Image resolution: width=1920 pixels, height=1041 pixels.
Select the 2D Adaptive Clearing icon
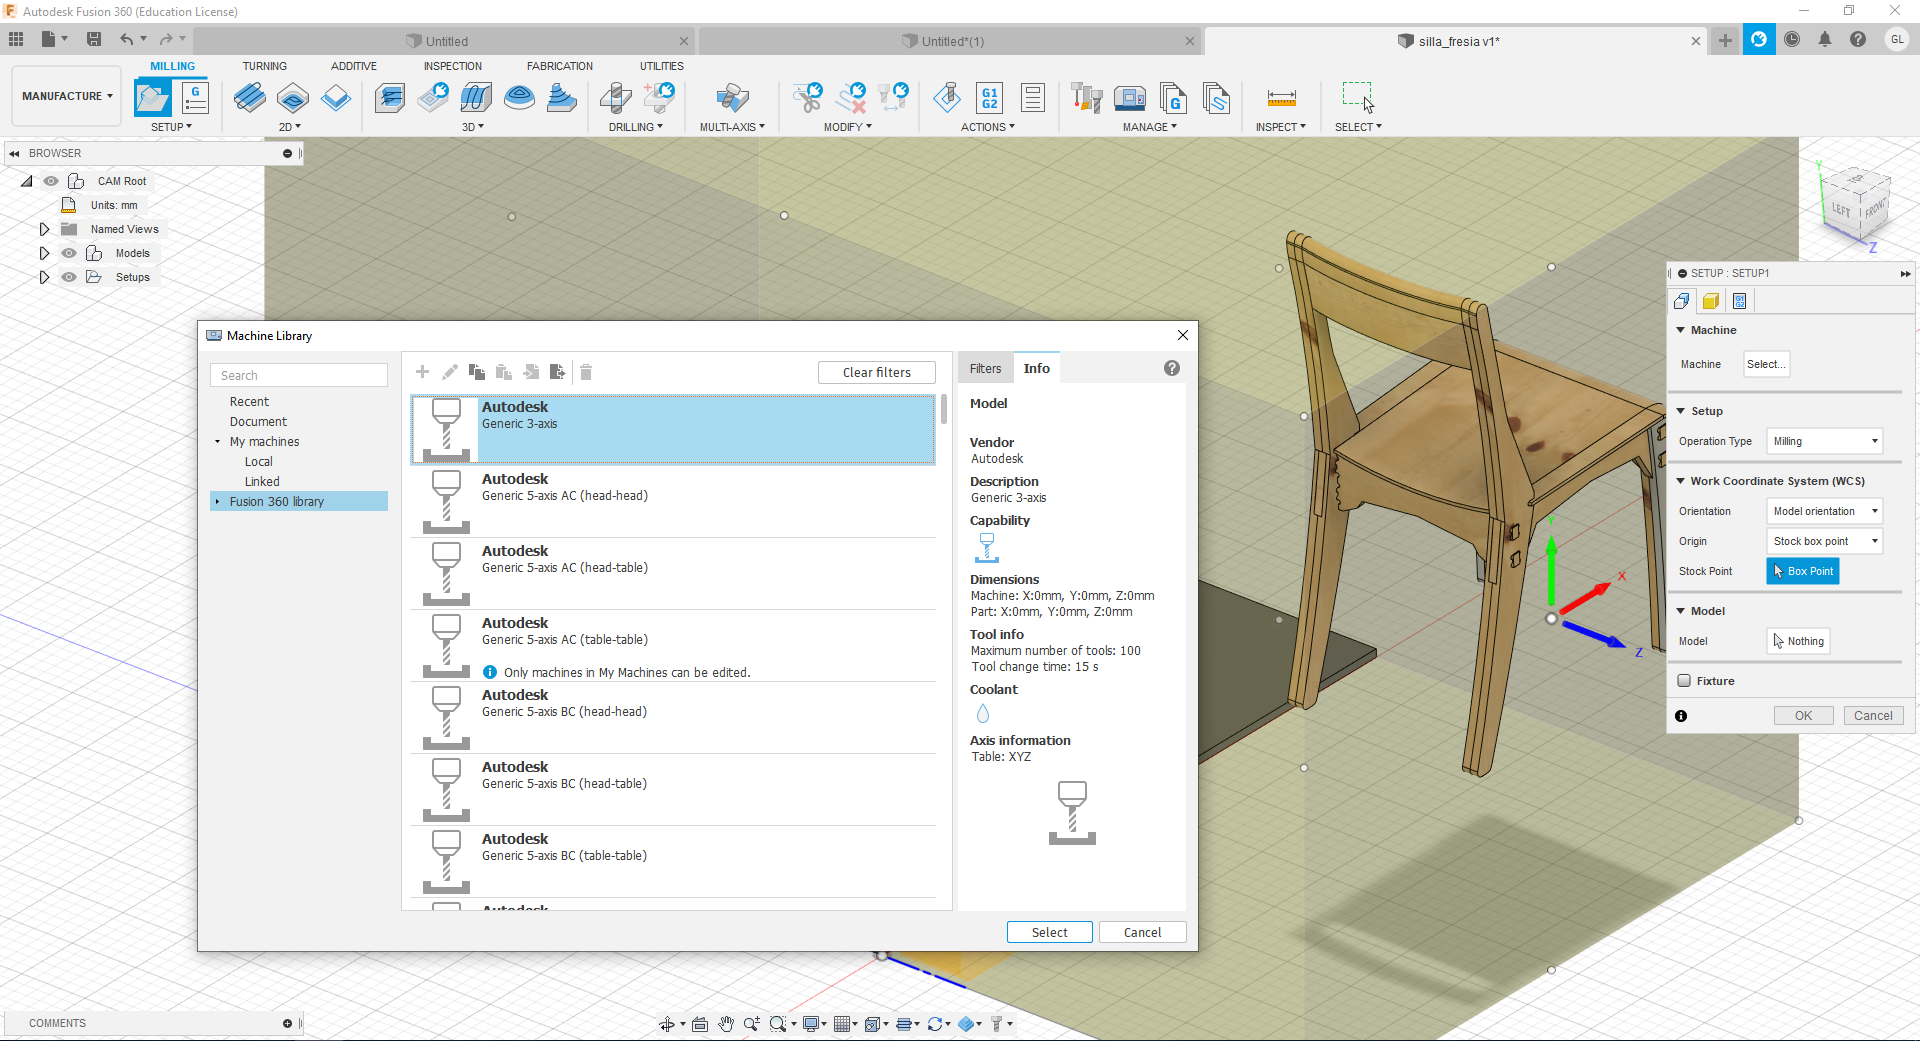tap(249, 98)
